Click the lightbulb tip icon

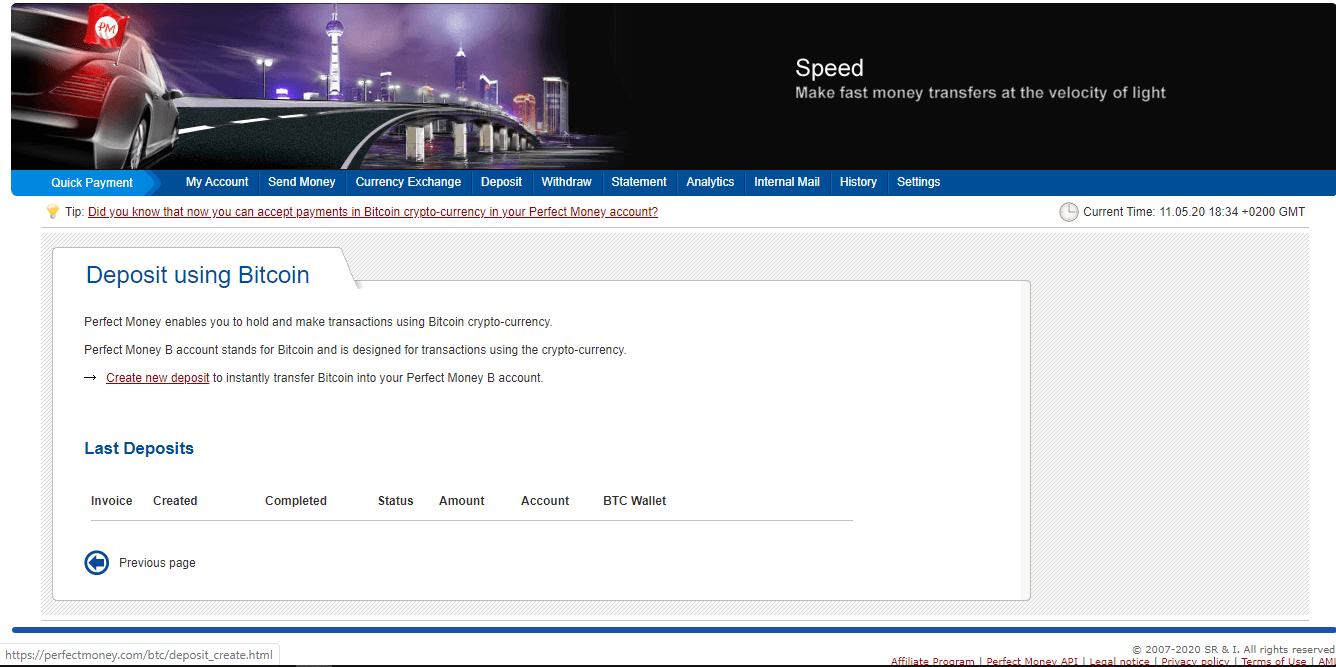[x=53, y=212]
